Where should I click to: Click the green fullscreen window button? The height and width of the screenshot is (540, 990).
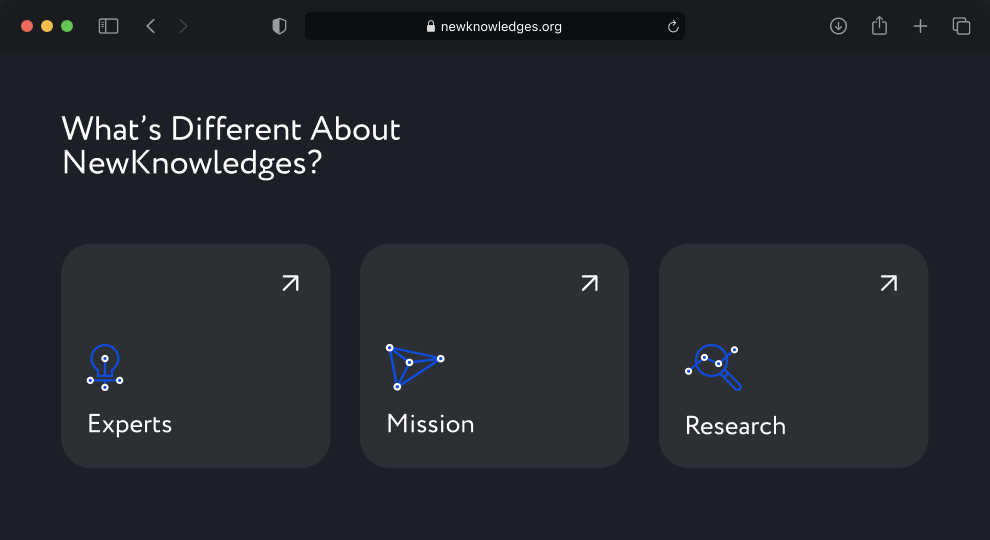point(67,26)
